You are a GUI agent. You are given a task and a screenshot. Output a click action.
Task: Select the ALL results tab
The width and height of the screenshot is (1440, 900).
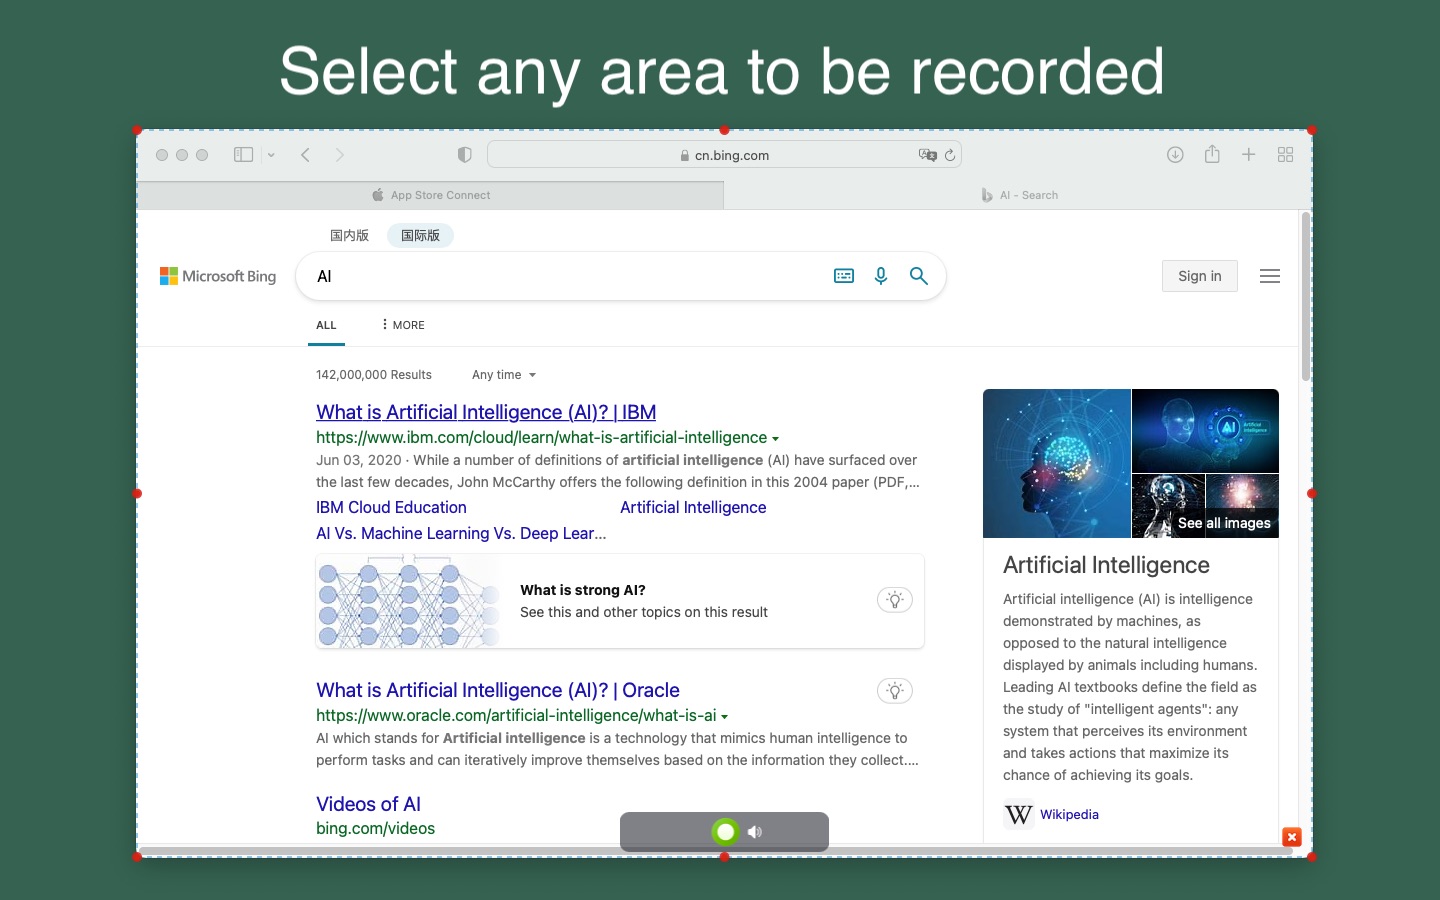[326, 325]
